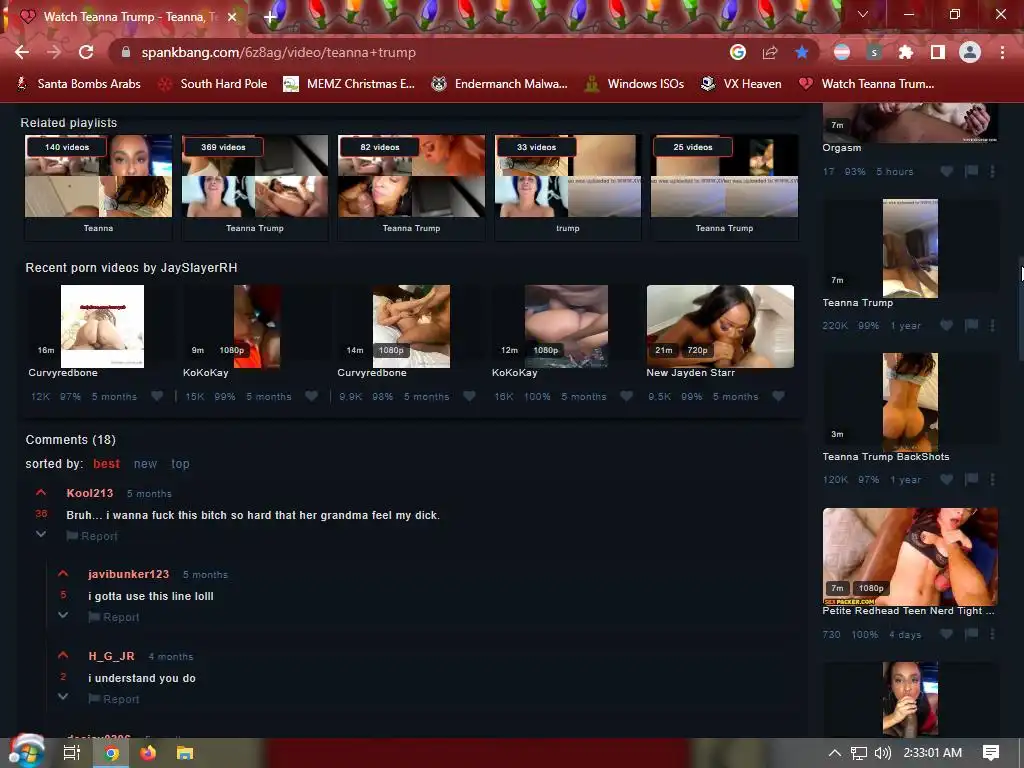The image size is (1024, 768).
Task: Upvote the reply by javibunker123
Action: (x=63, y=573)
